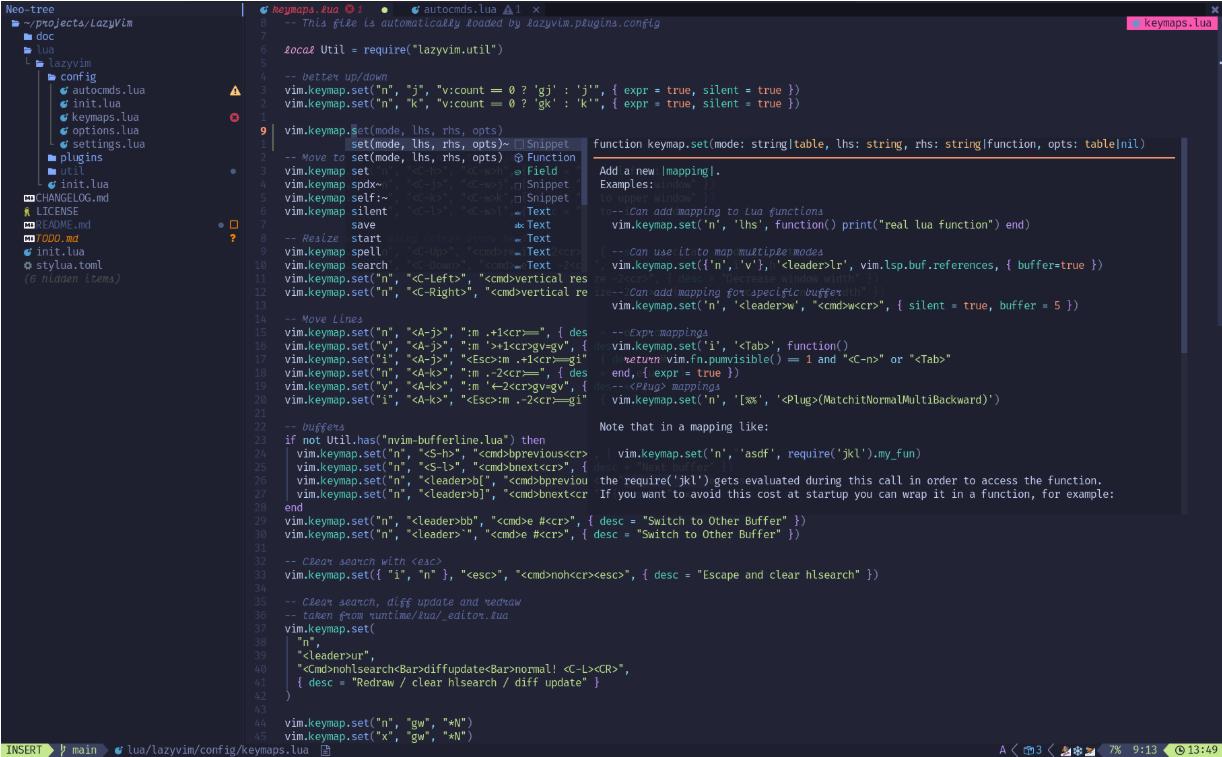The image size is (1222, 757).
Task: Click the LICENSE file icon in Neo-tree
Action: point(28,211)
